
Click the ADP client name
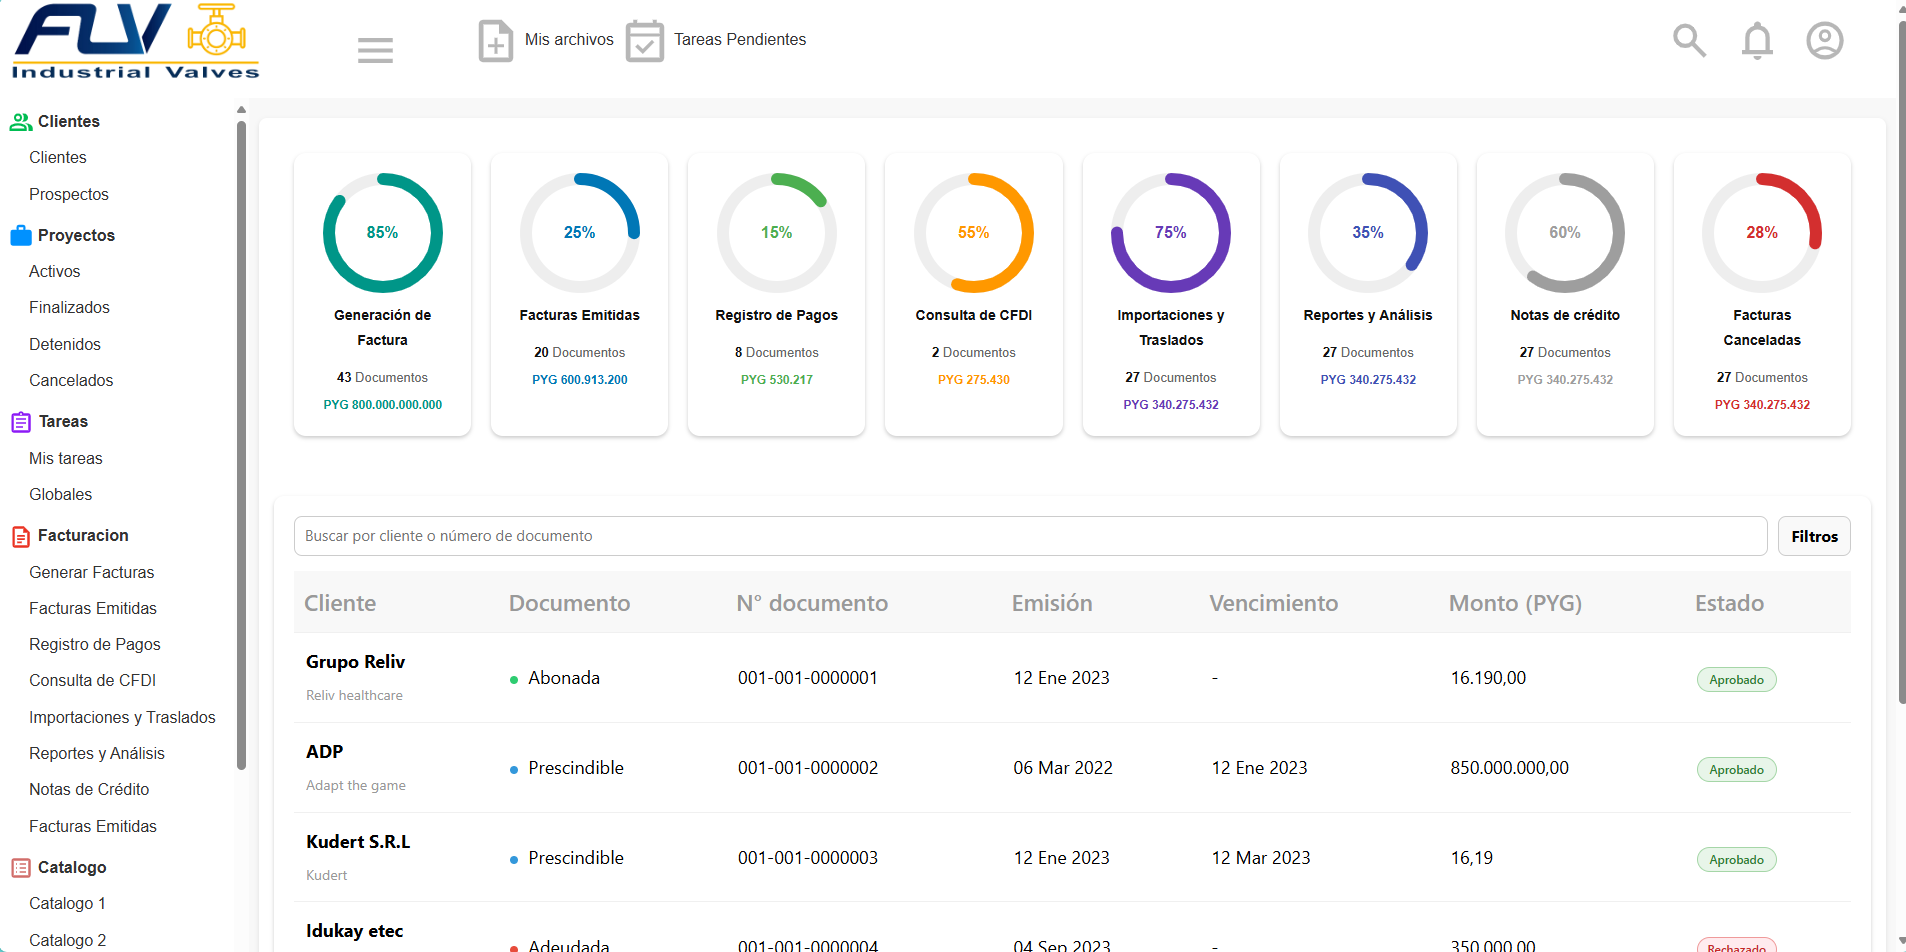[324, 752]
